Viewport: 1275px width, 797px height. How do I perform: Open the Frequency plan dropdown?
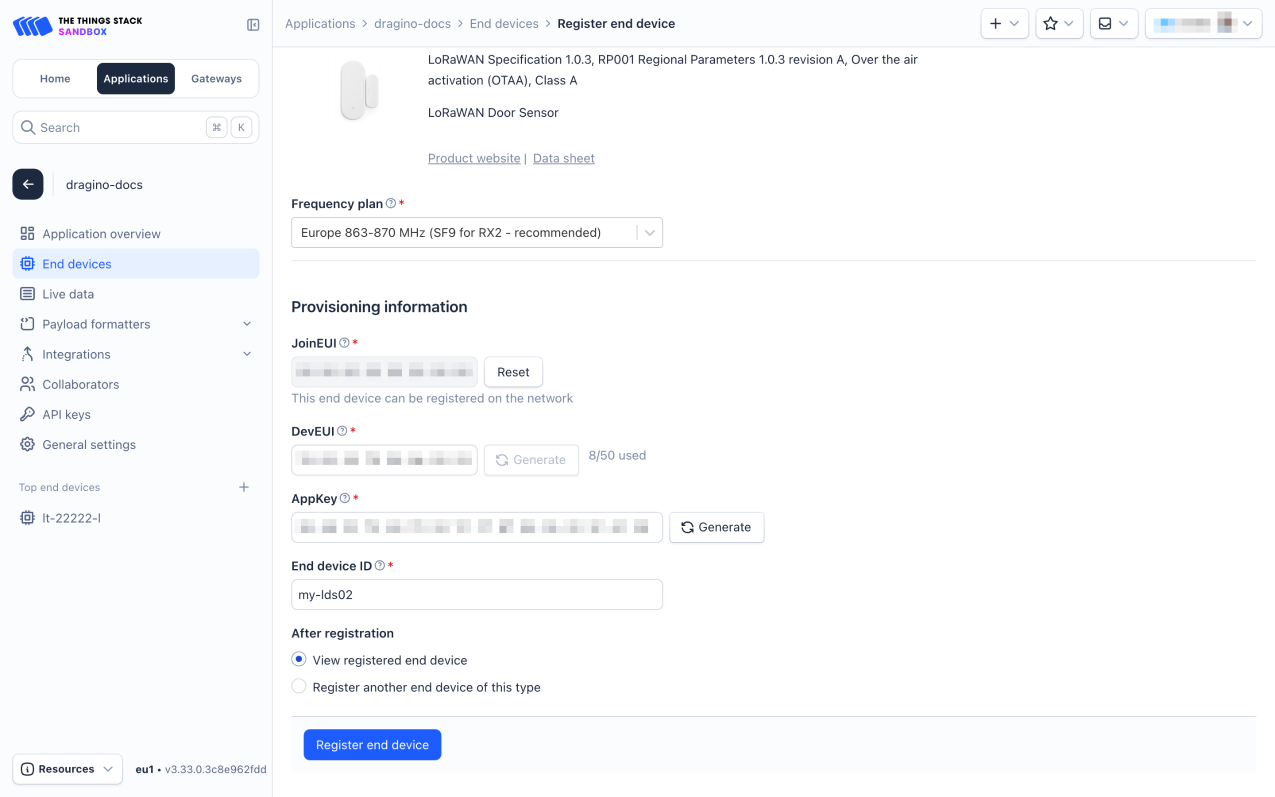477,232
